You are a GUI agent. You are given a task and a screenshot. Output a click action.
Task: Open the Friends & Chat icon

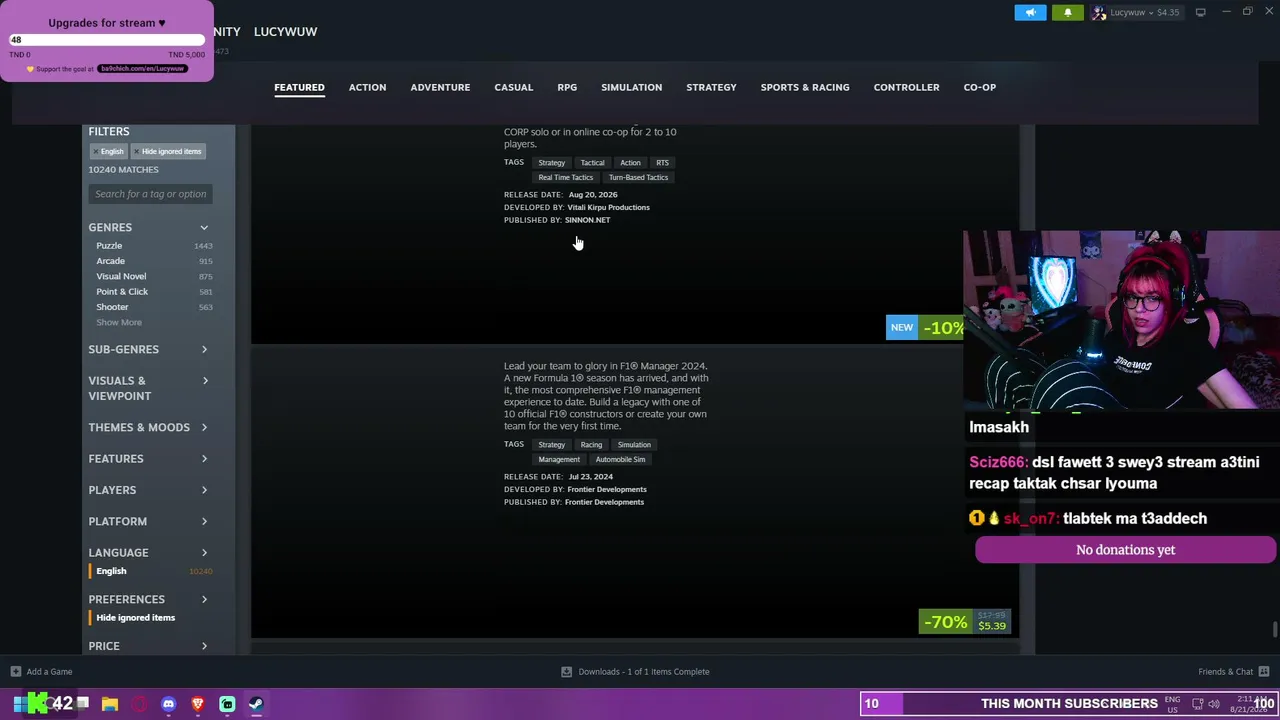pyautogui.click(x=1264, y=671)
